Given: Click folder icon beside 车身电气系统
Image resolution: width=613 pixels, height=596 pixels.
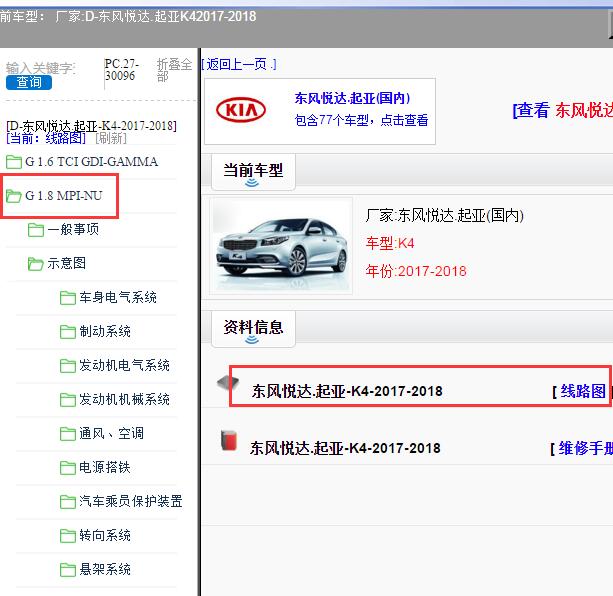Looking at the screenshot, I should click(x=68, y=297).
